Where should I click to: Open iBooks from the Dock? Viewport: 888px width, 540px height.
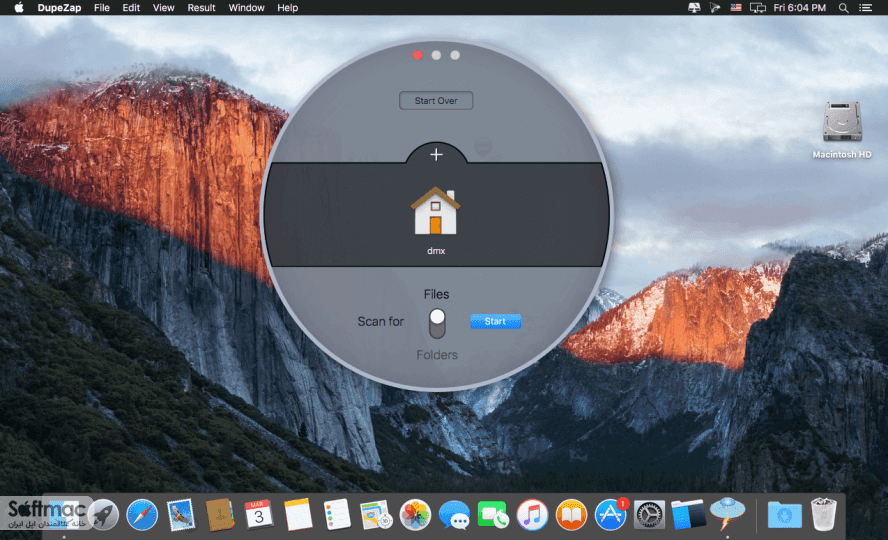tap(571, 515)
